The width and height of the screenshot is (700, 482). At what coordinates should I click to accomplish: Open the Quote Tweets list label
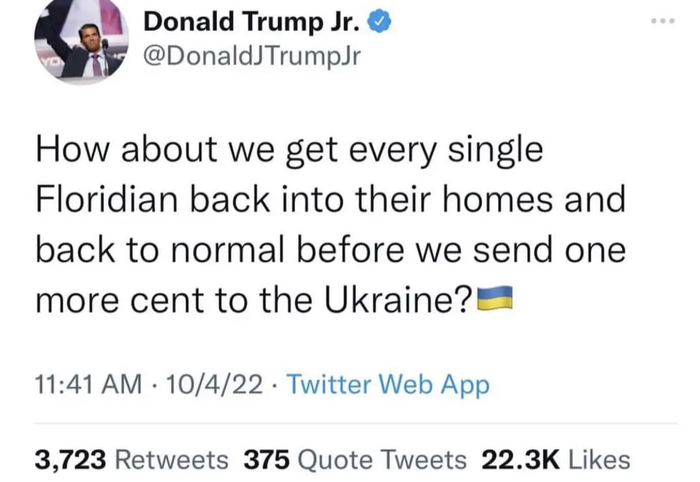pos(383,459)
